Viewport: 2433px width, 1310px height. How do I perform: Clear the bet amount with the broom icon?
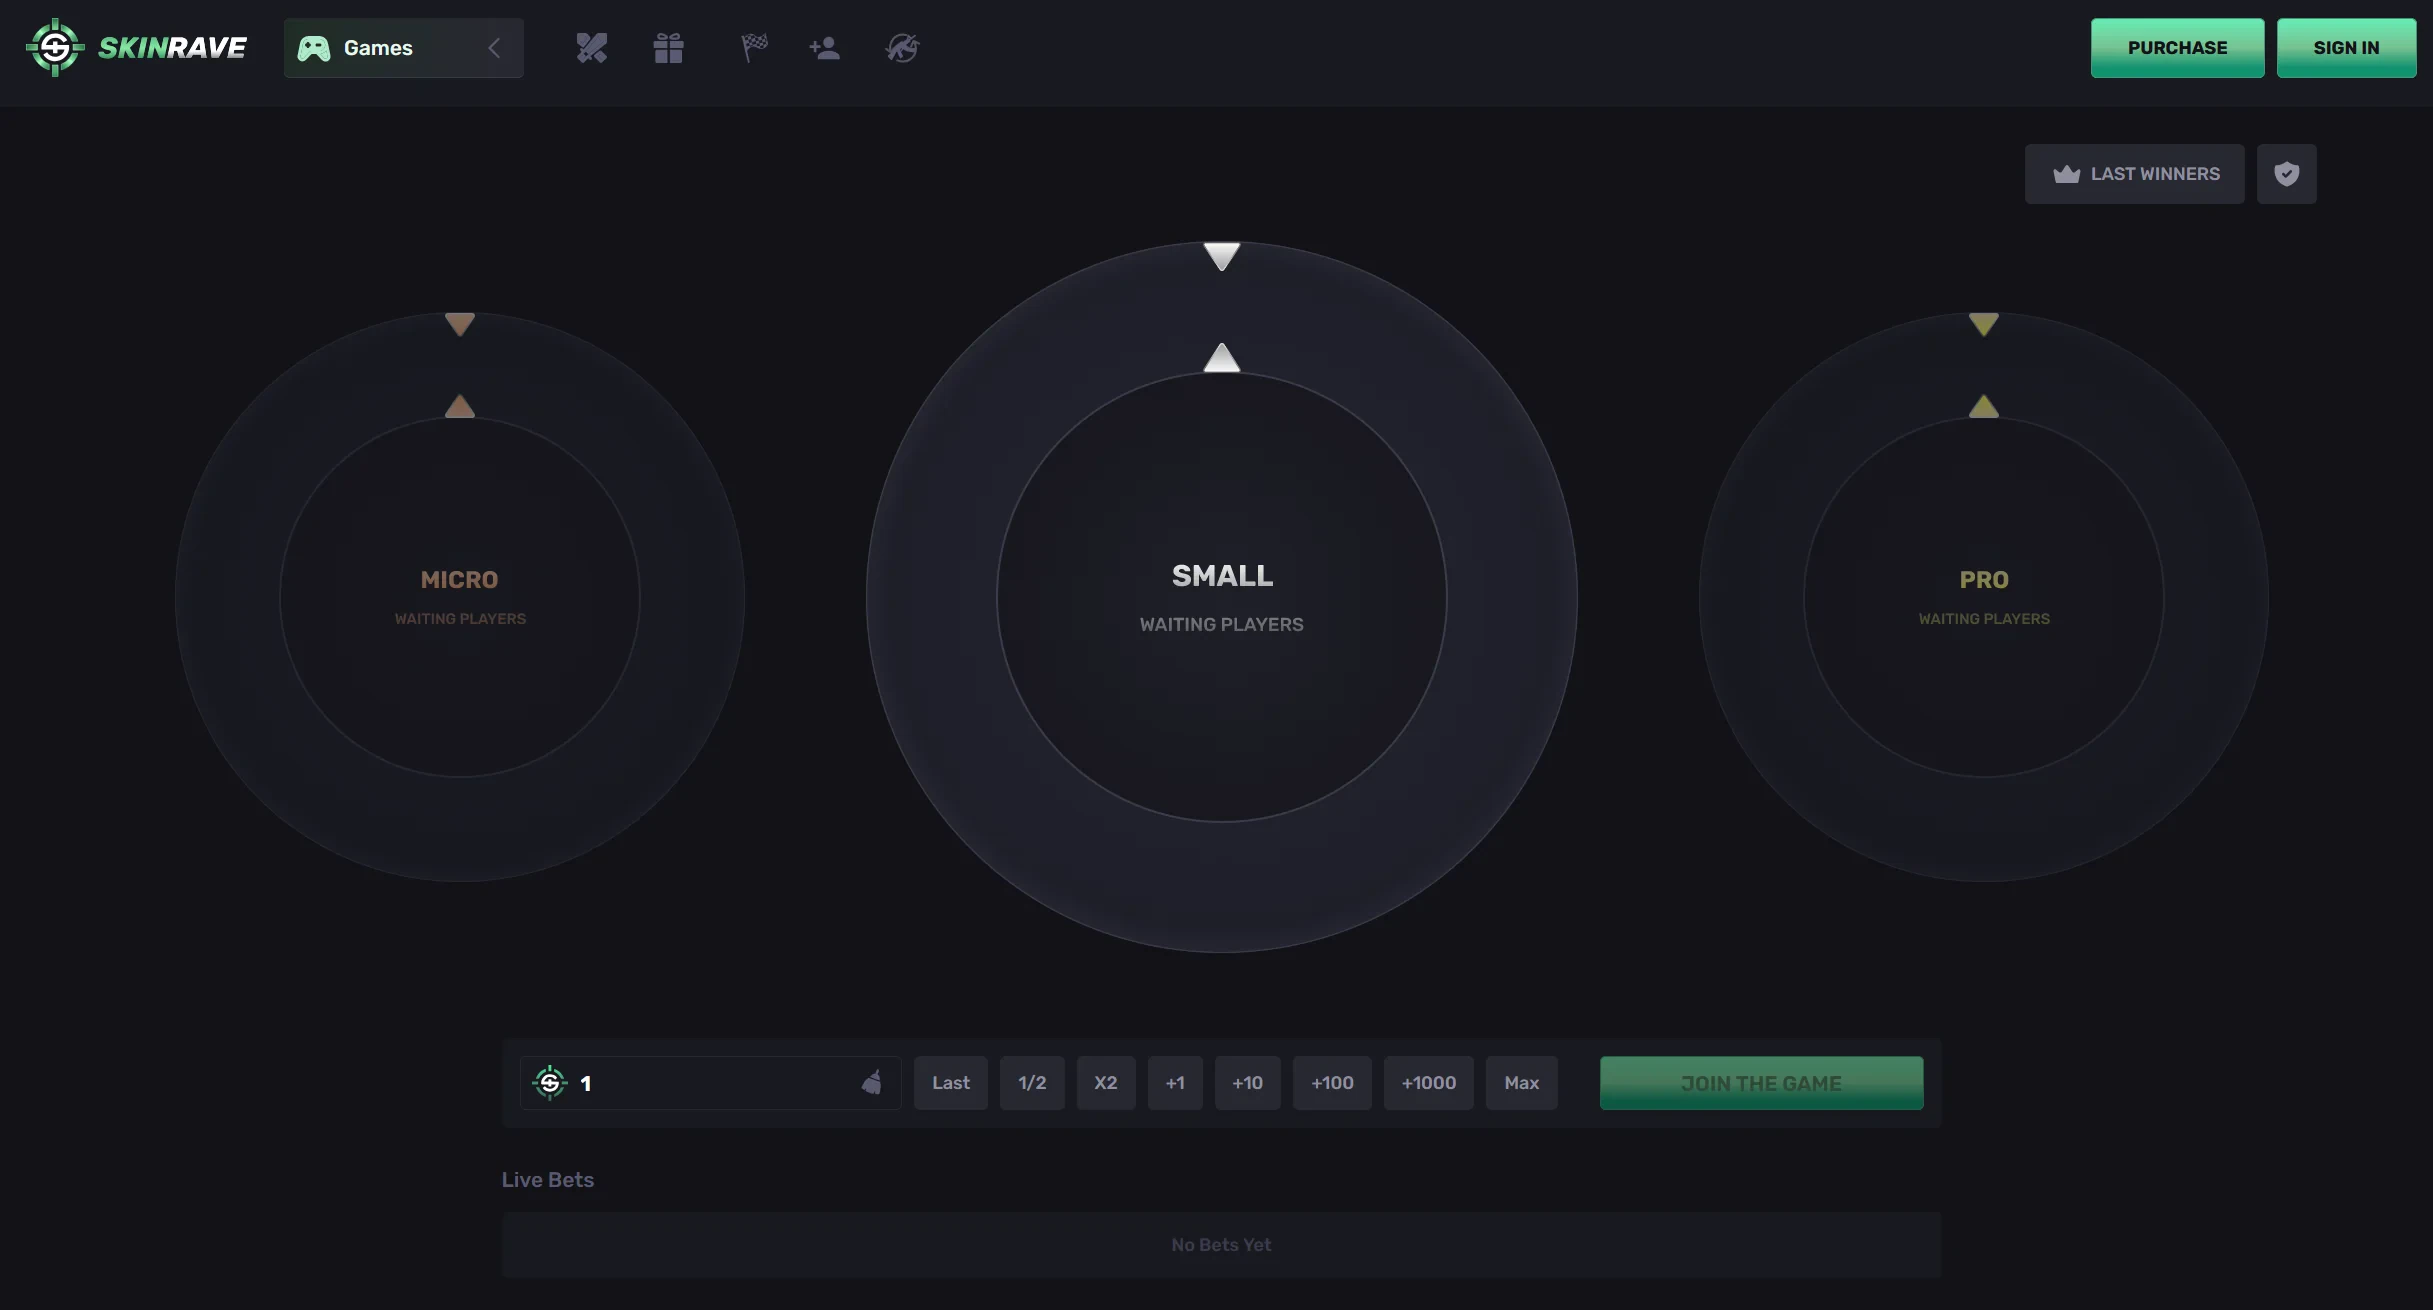tap(872, 1083)
